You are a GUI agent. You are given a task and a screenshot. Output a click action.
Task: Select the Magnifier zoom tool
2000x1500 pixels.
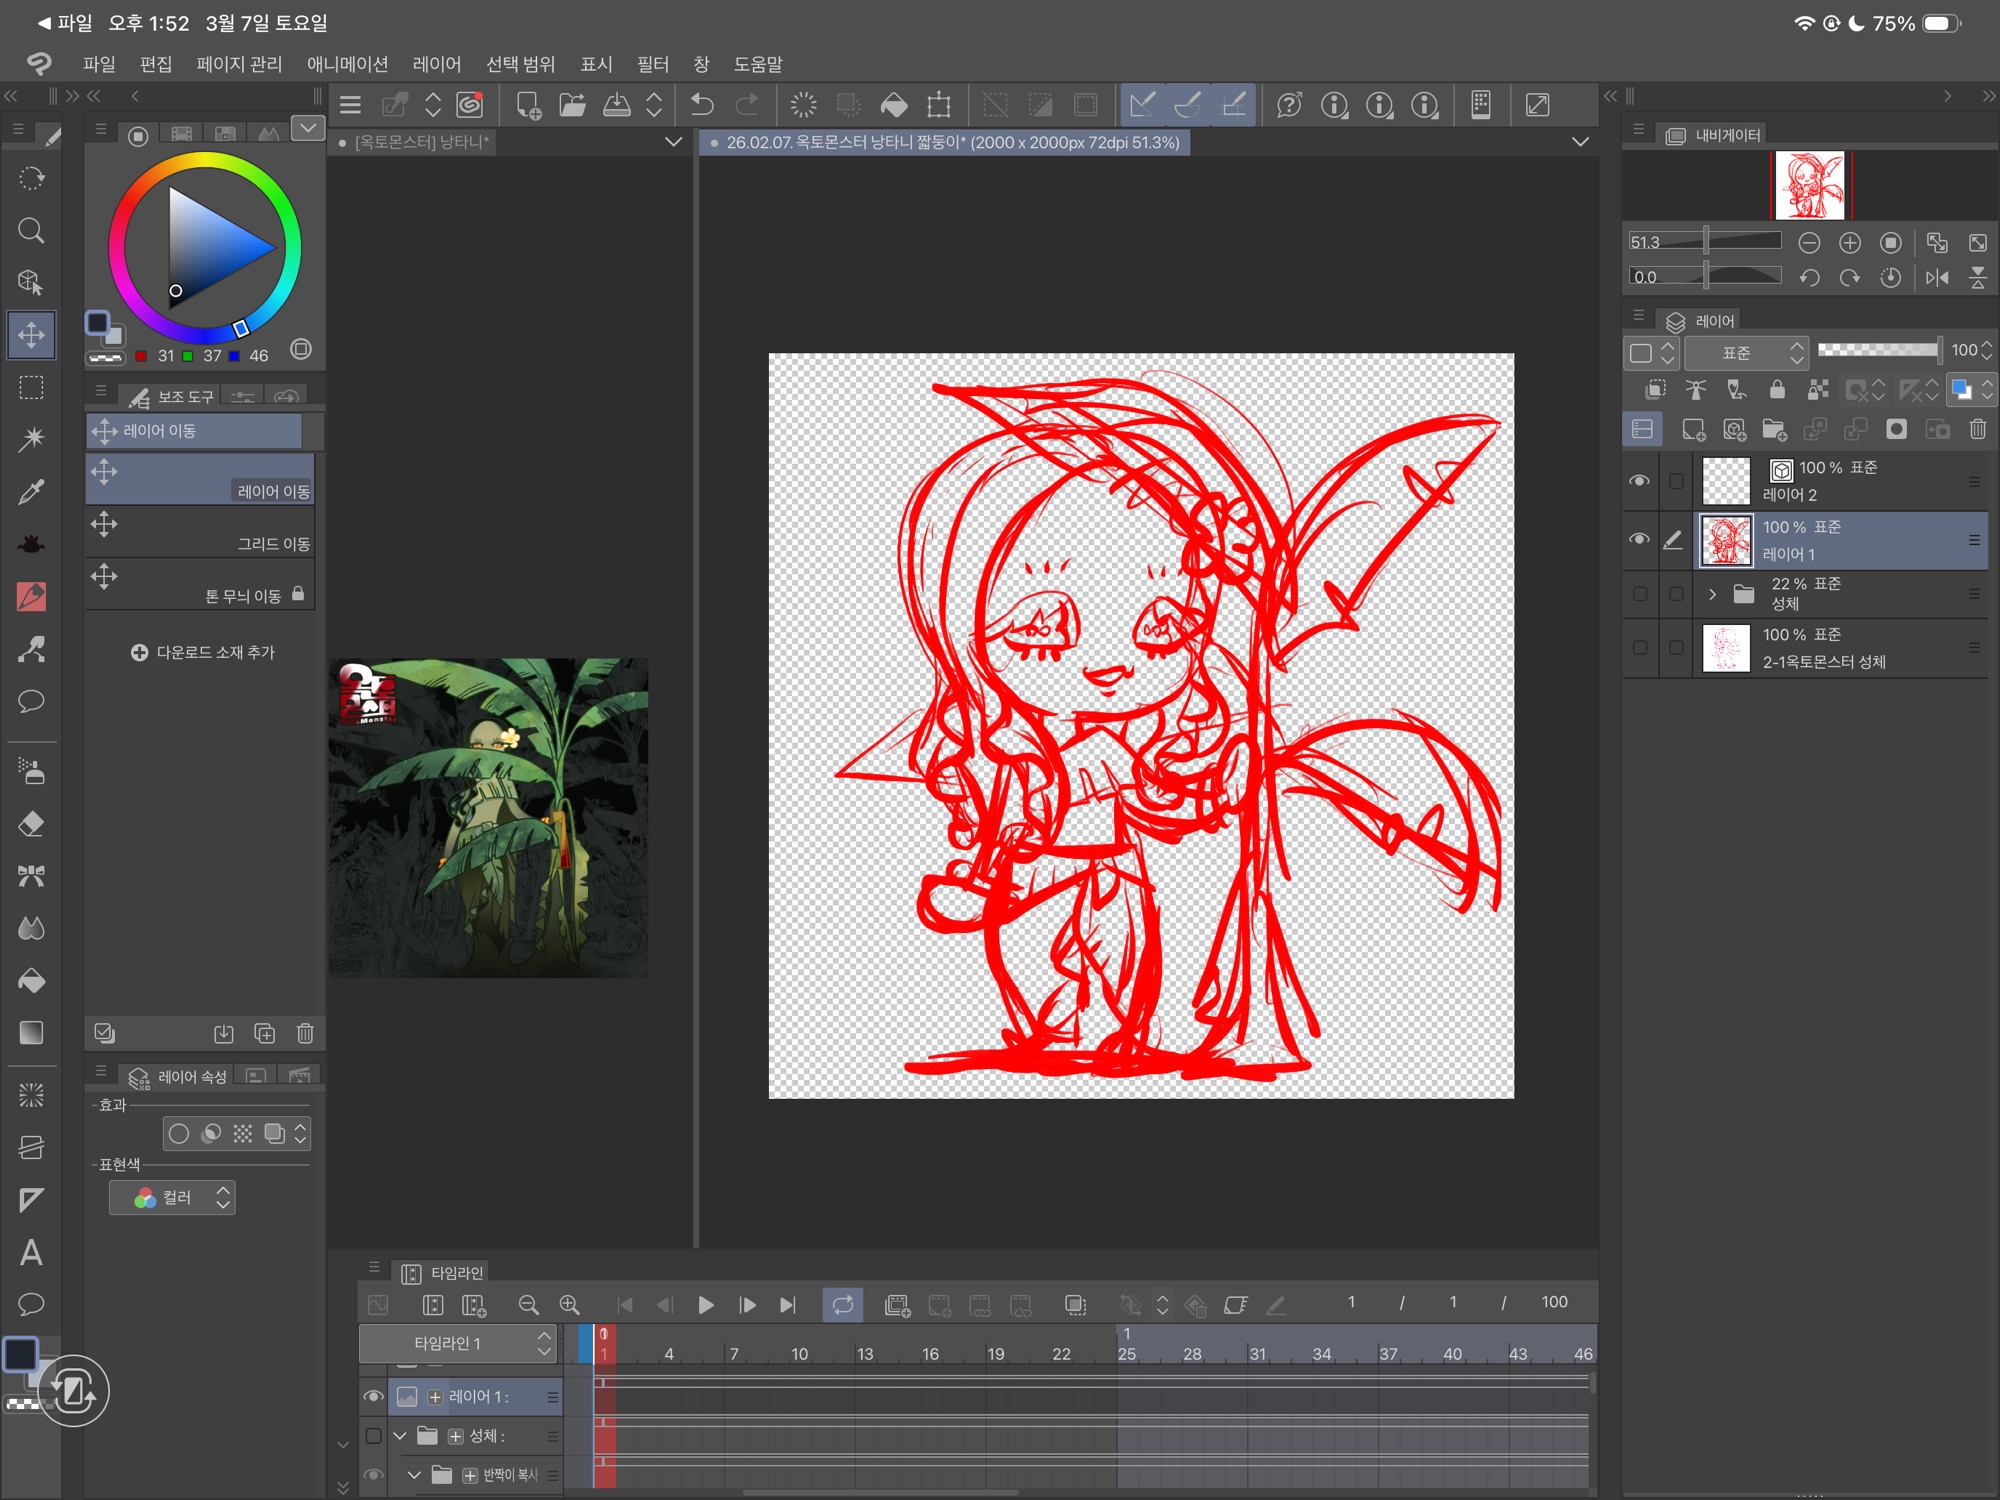31,231
